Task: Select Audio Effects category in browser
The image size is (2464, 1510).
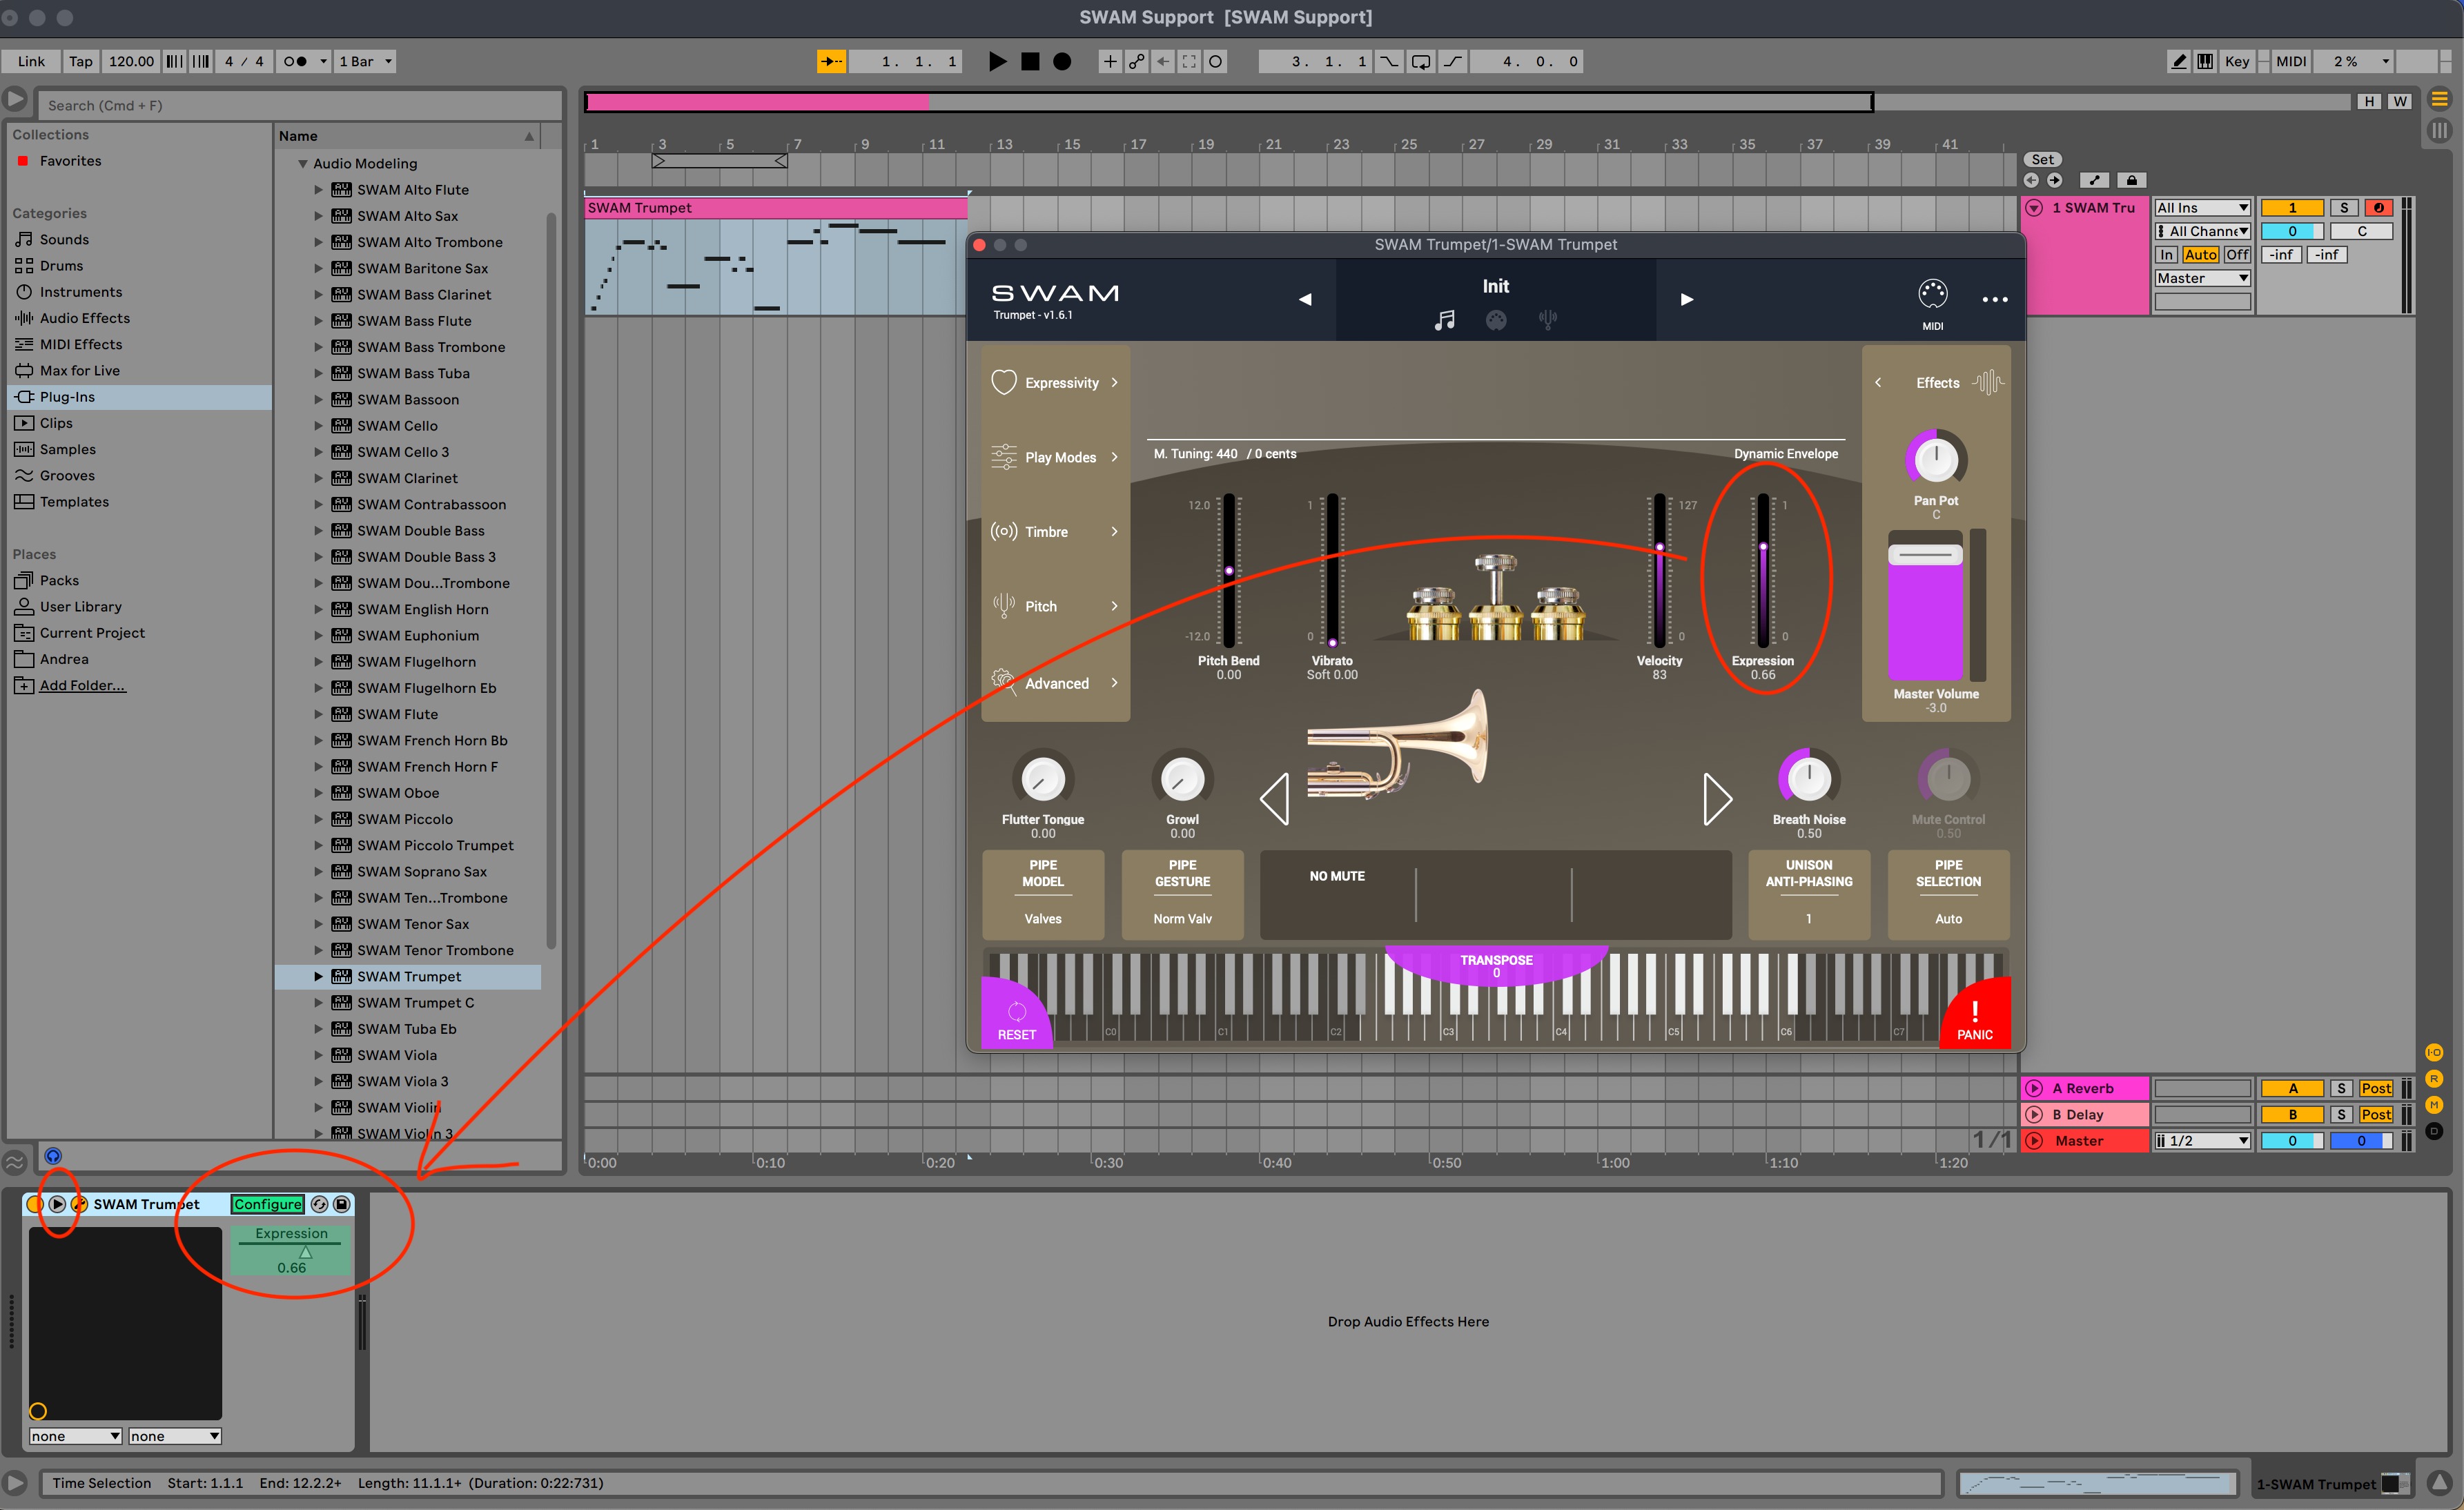Action: pyautogui.click(x=84, y=318)
